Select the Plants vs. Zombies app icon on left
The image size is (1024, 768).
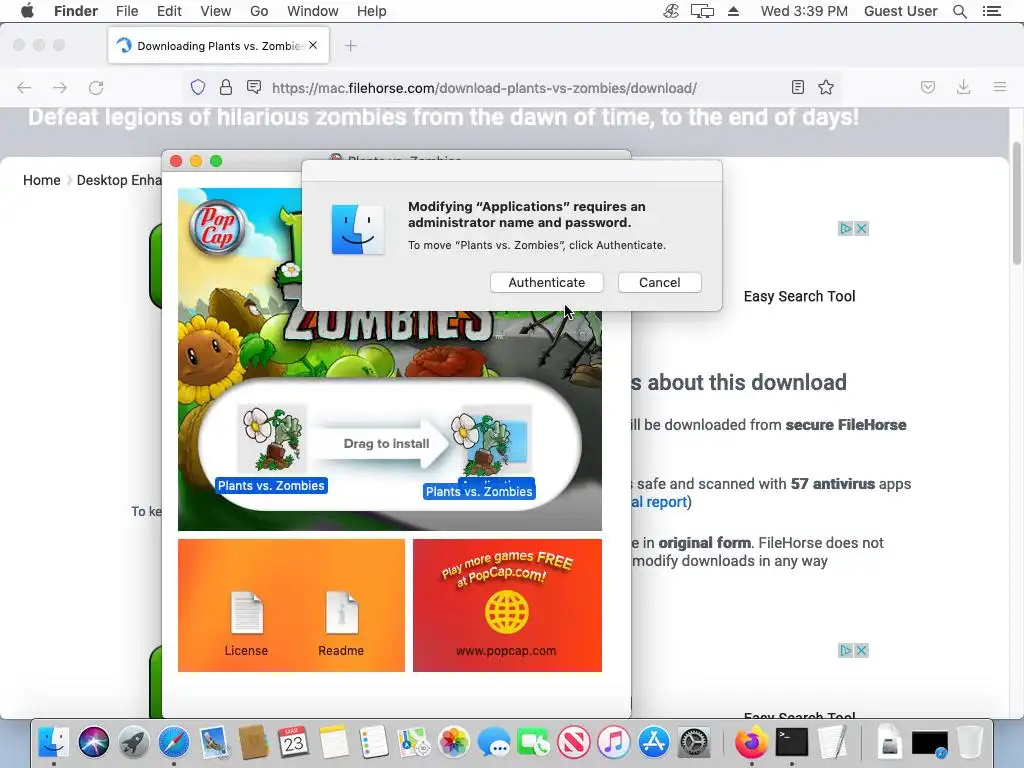(272, 438)
